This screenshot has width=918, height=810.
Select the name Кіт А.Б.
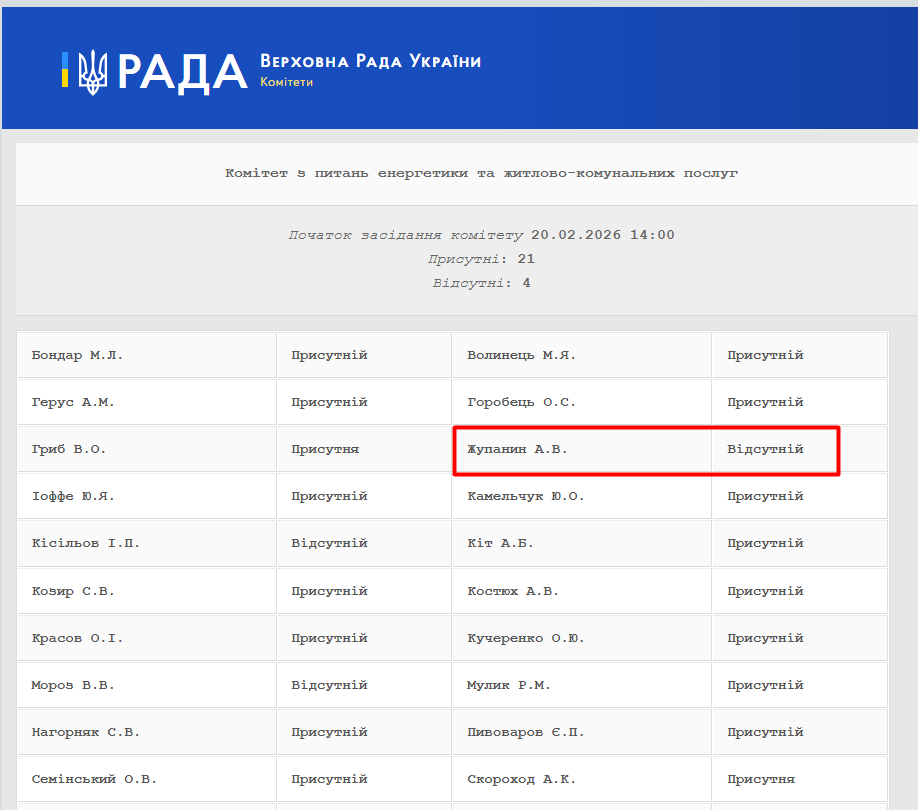[500, 543]
